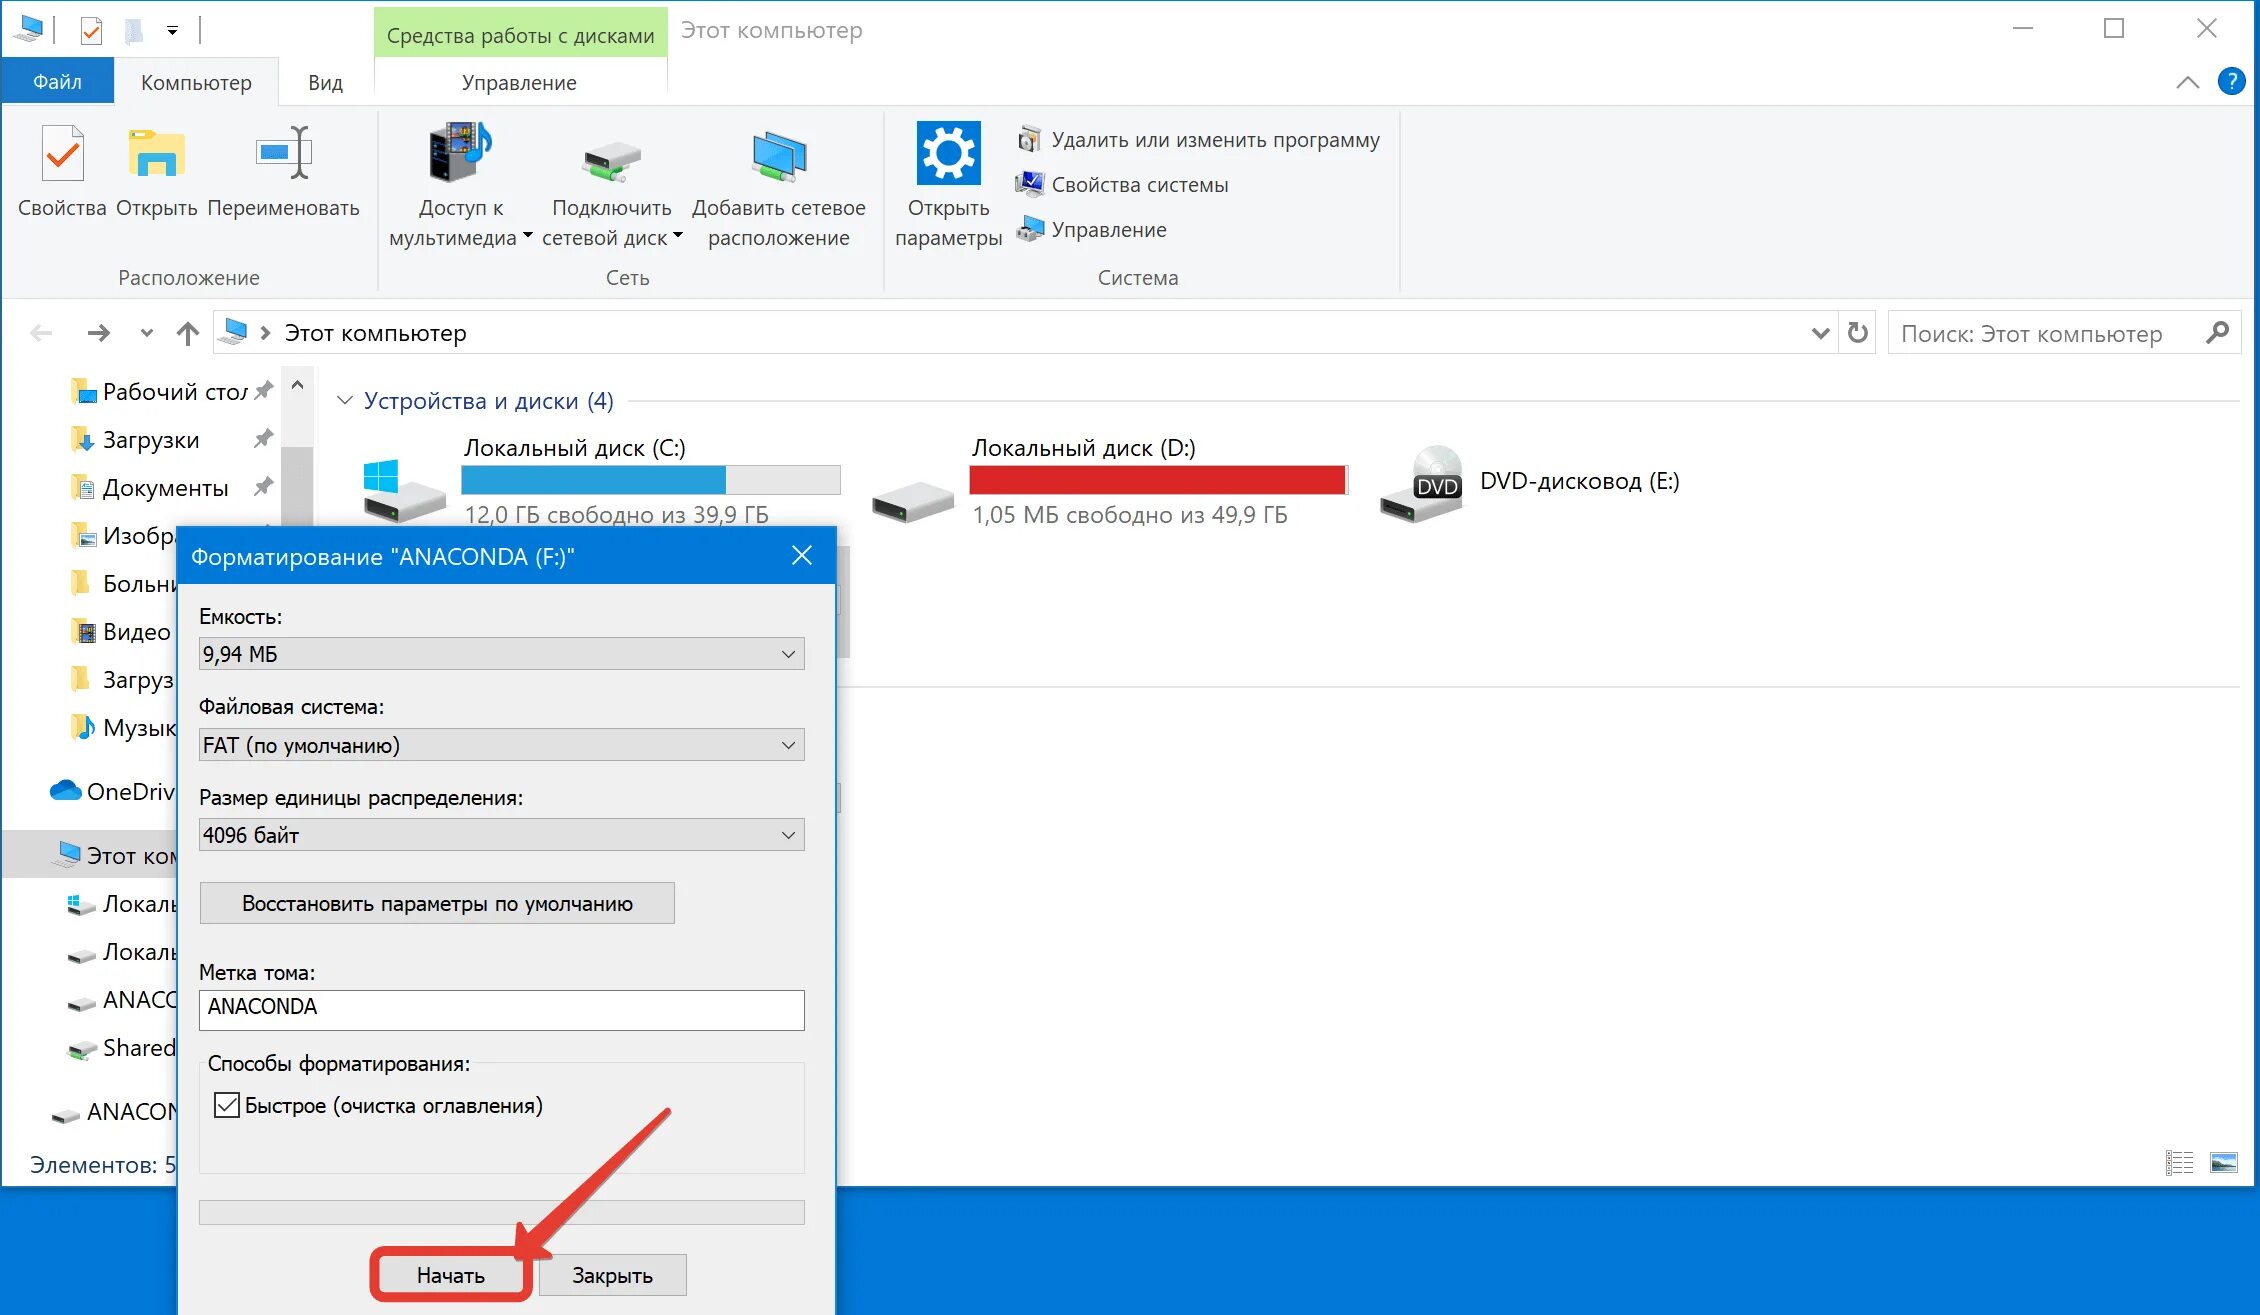2260x1315 pixels.
Task: Open the capacity (Емкость) dropdown showing 9,94 МБ
Action: 501,654
